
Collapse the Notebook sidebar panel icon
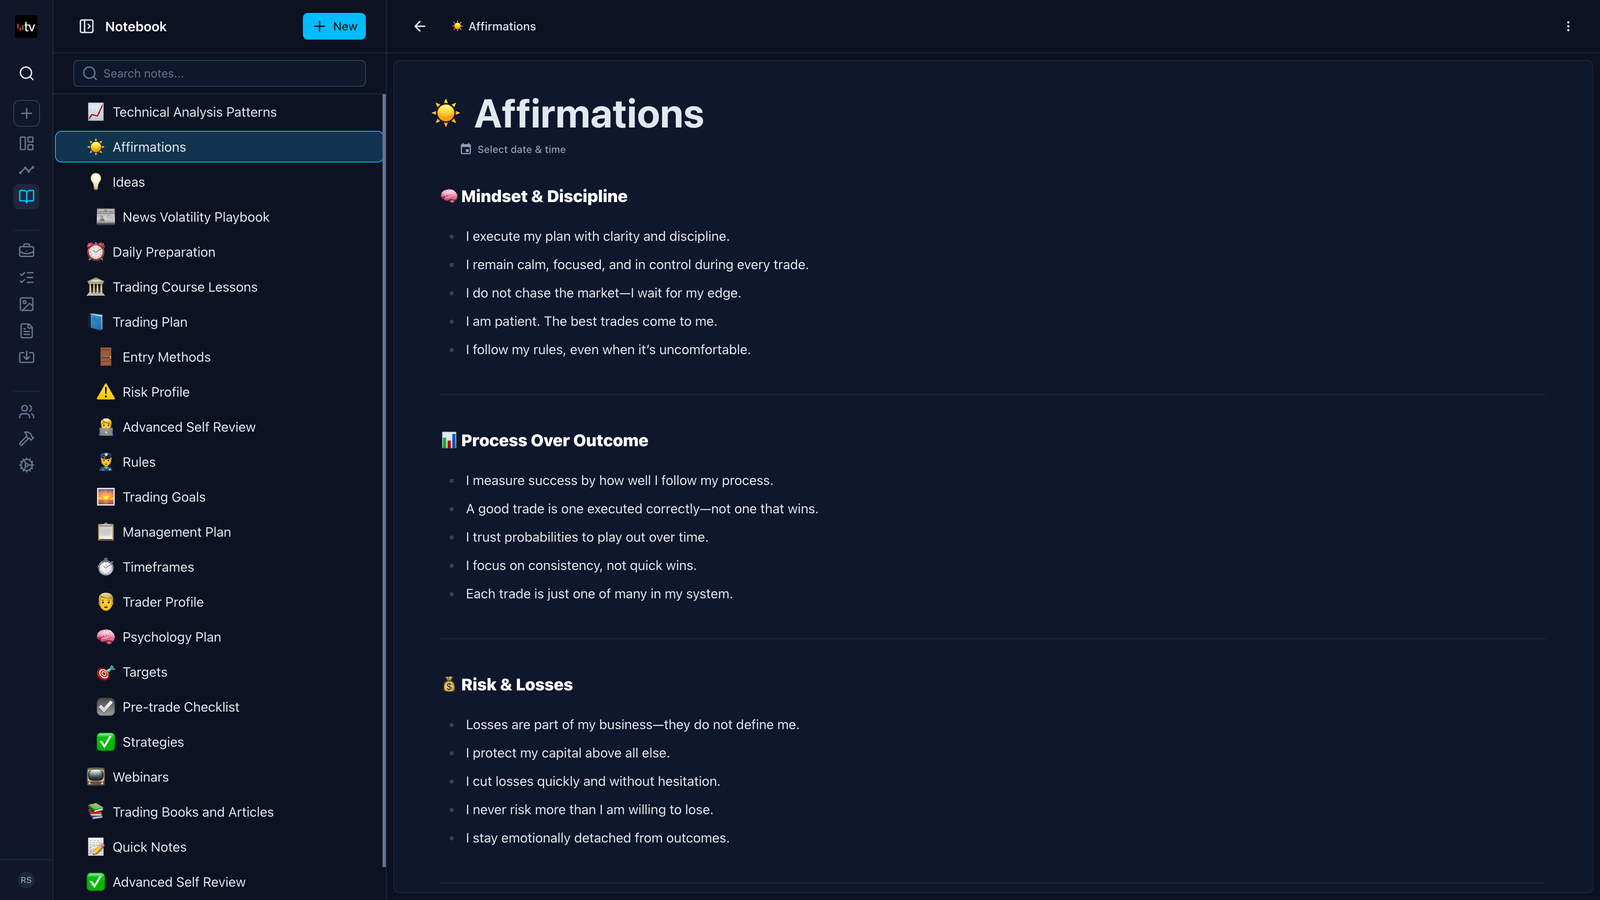point(87,27)
